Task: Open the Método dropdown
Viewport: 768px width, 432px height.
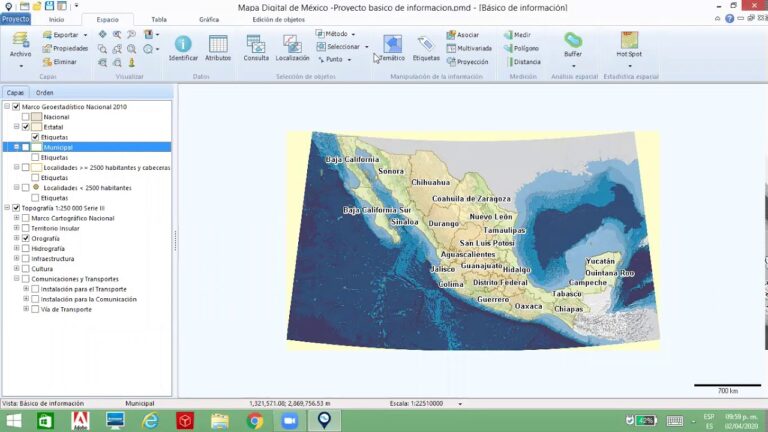Action: click(336, 34)
